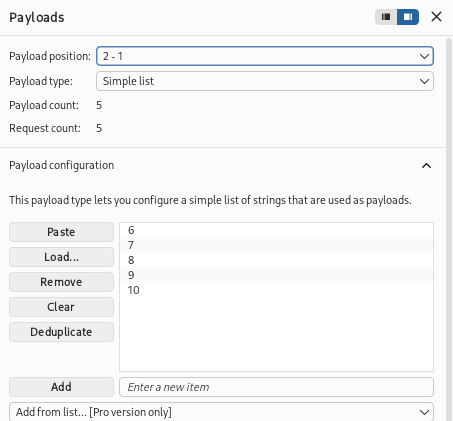Click the Deduplicate button
This screenshot has width=453, height=421.
(x=61, y=332)
